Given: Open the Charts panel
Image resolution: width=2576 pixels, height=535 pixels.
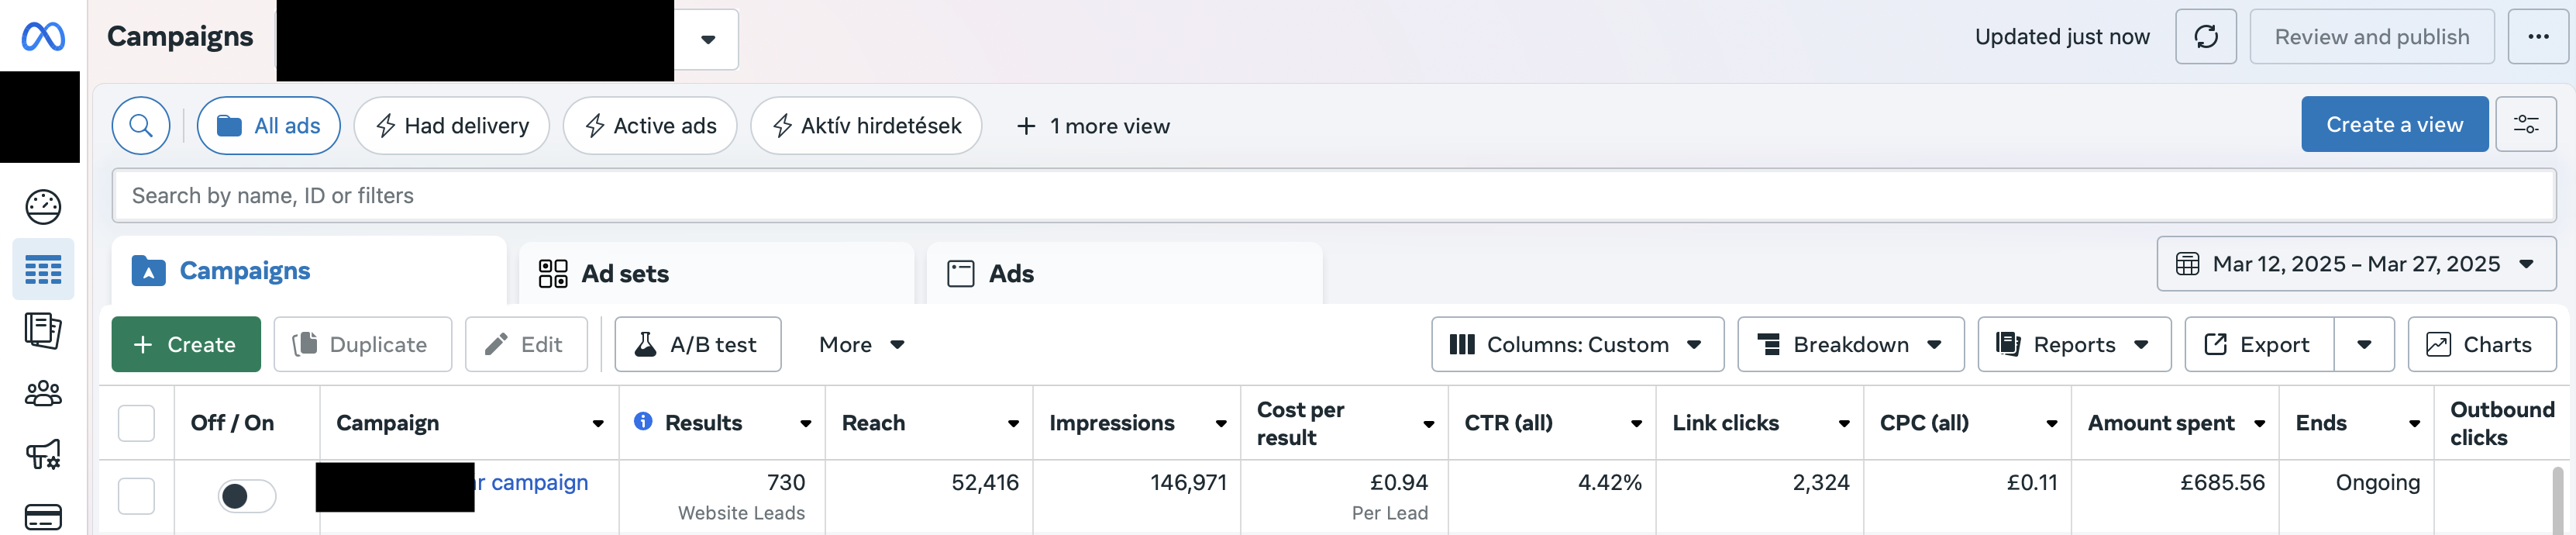Looking at the screenshot, I should (2482, 345).
